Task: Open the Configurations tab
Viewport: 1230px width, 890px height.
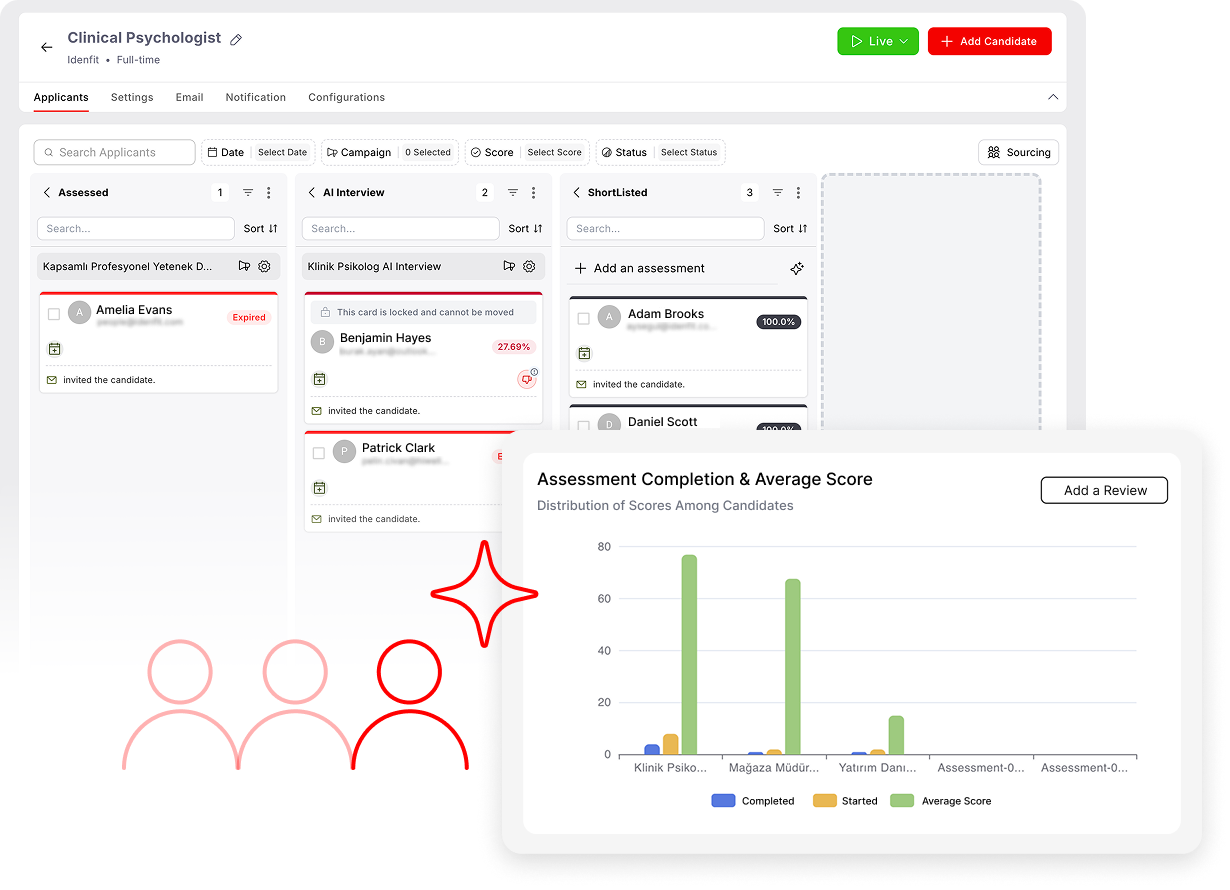Action: [346, 97]
